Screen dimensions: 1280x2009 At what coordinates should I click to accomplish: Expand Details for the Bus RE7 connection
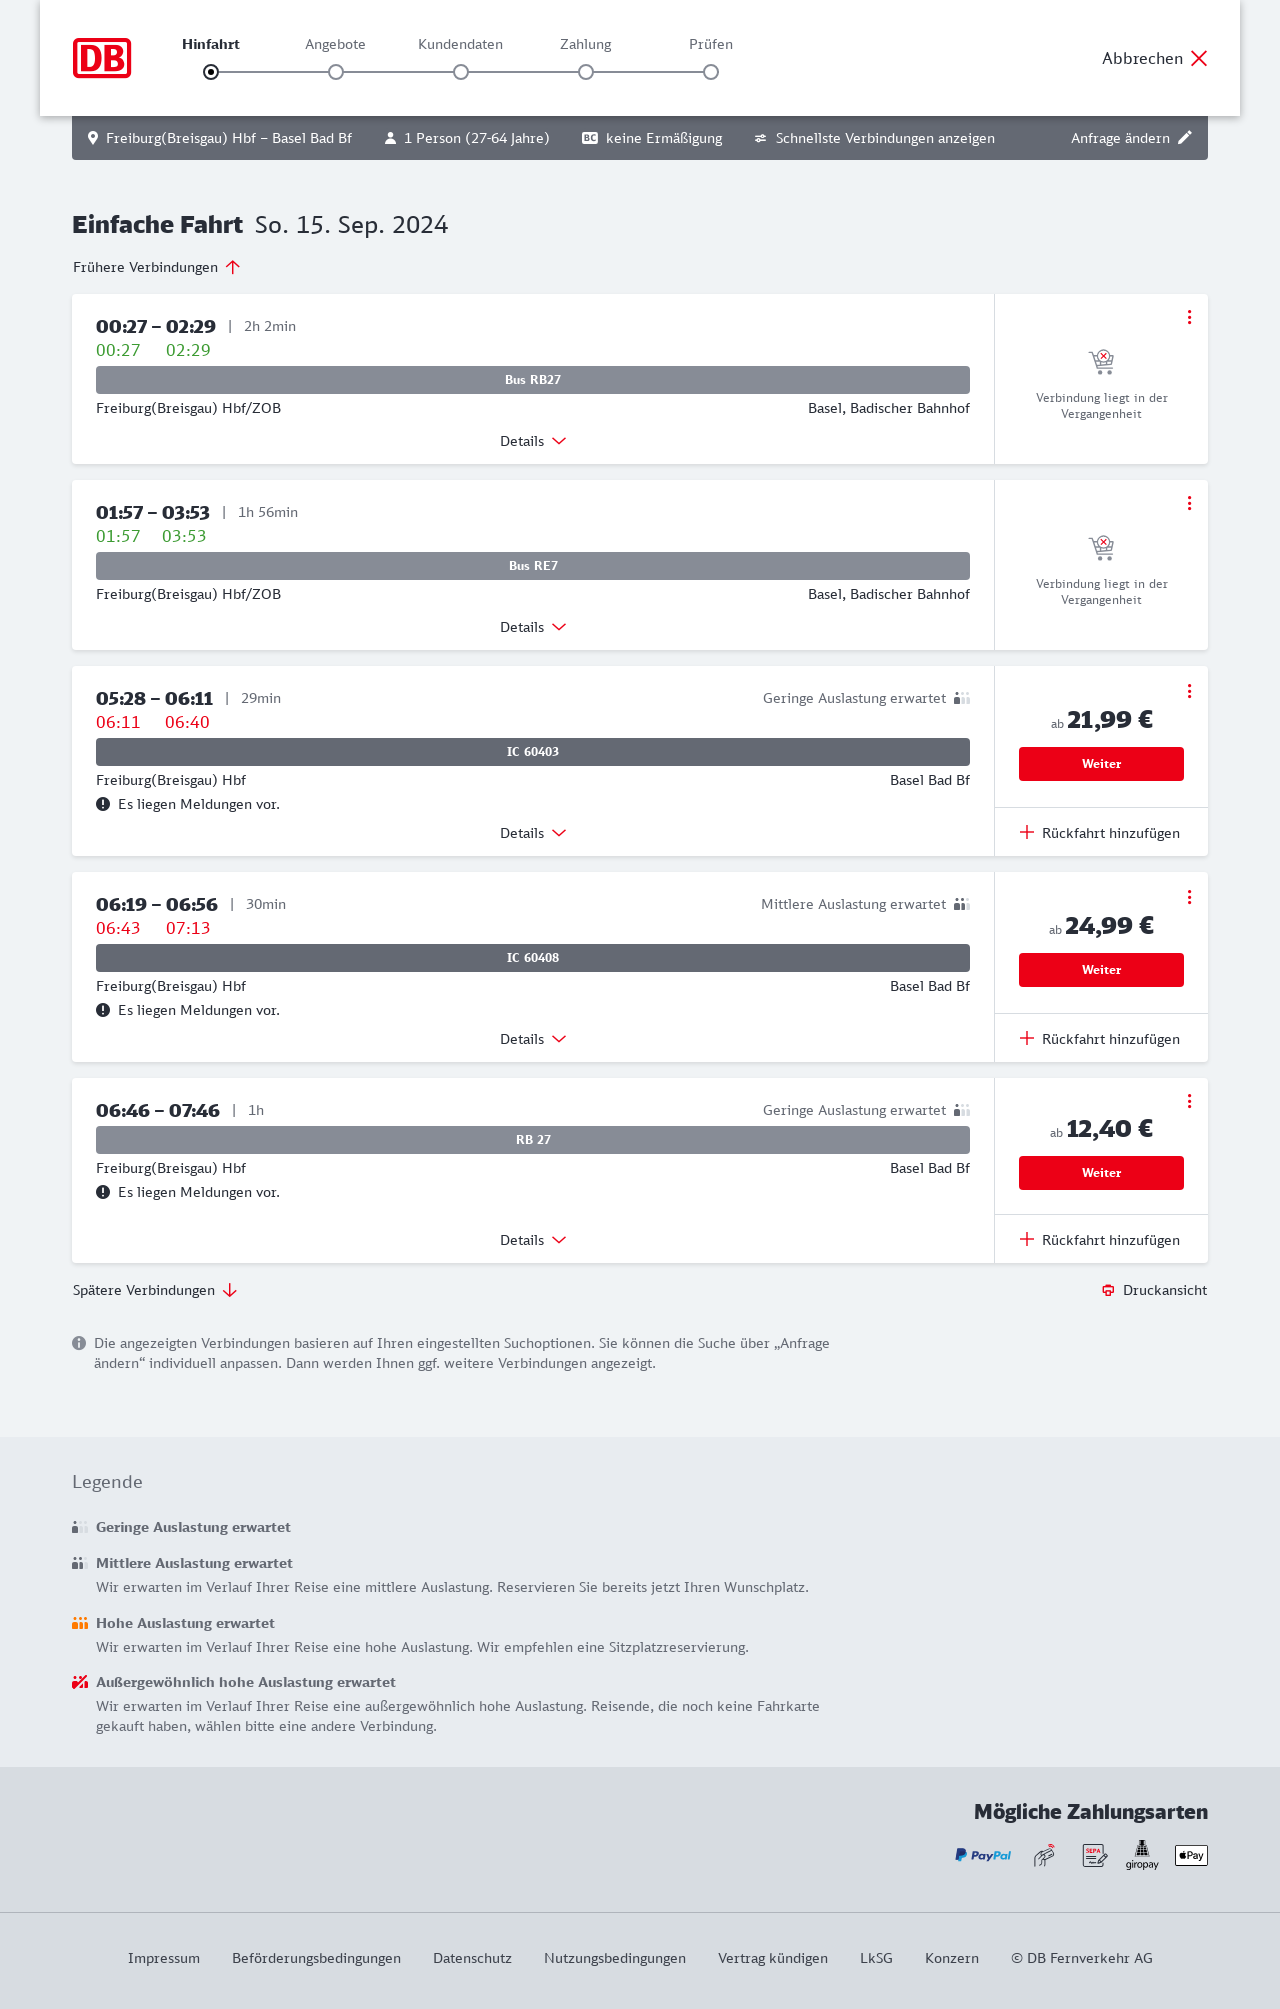click(x=533, y=627)
